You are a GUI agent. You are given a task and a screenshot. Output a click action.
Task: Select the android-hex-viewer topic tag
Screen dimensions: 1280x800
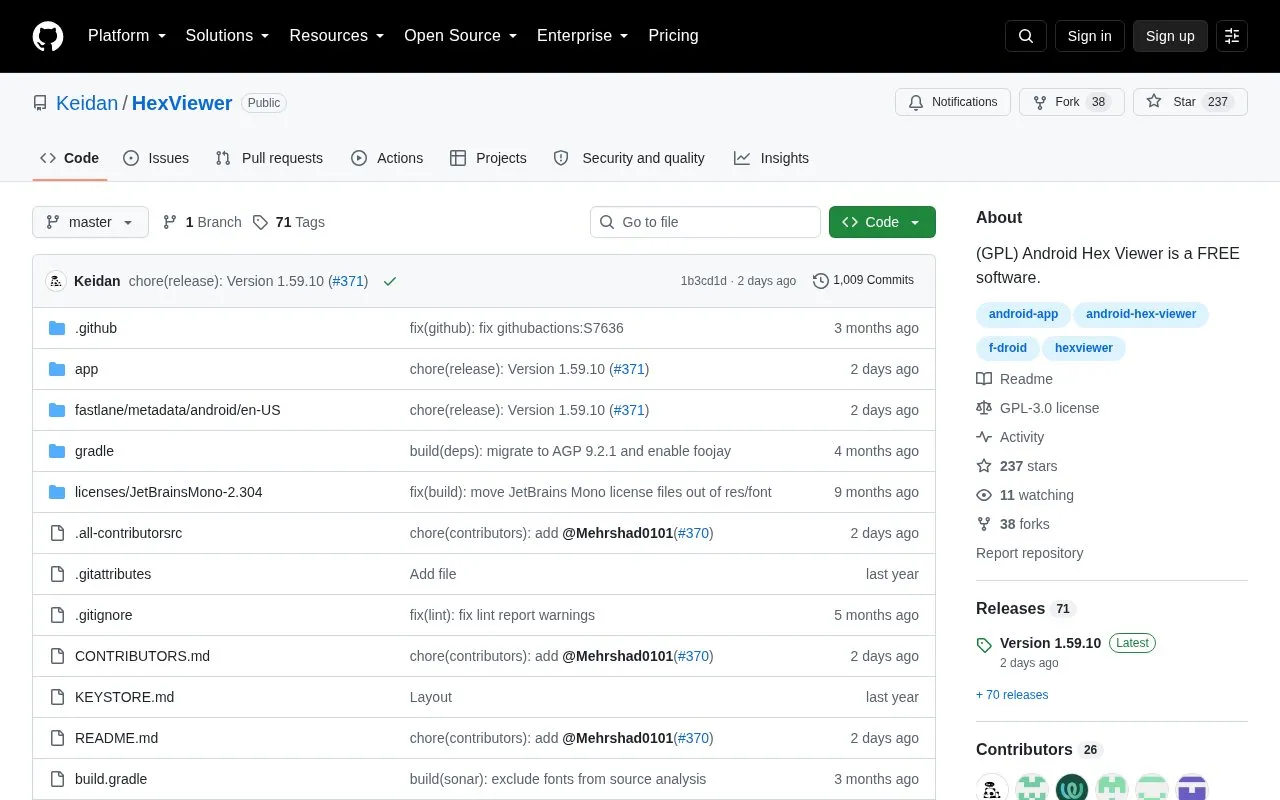tap(1141, 314)
